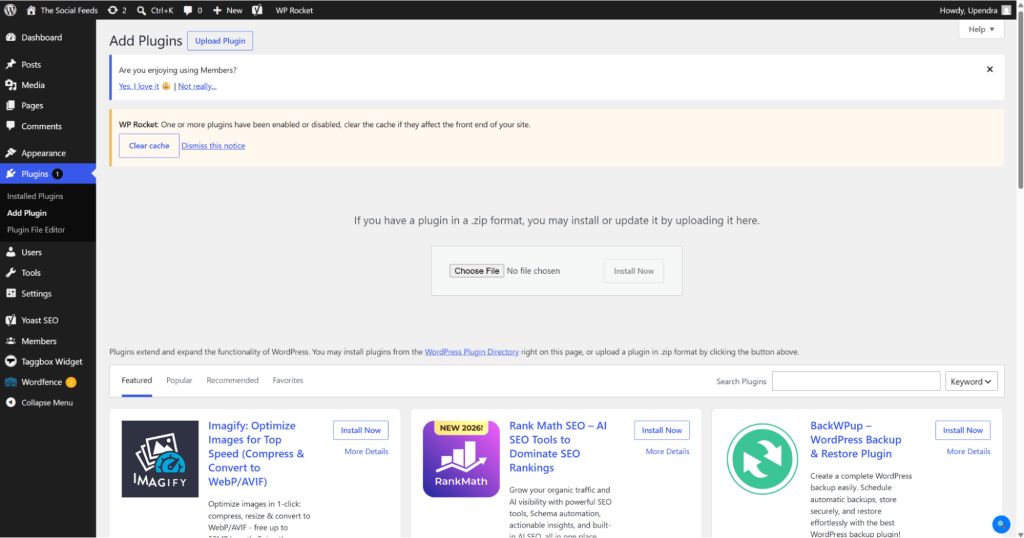The height and width of the screenshot is (538, 1024).
Task: Click the user avatar beside Howdy, Upendra
Action: tap(1006, 10)
